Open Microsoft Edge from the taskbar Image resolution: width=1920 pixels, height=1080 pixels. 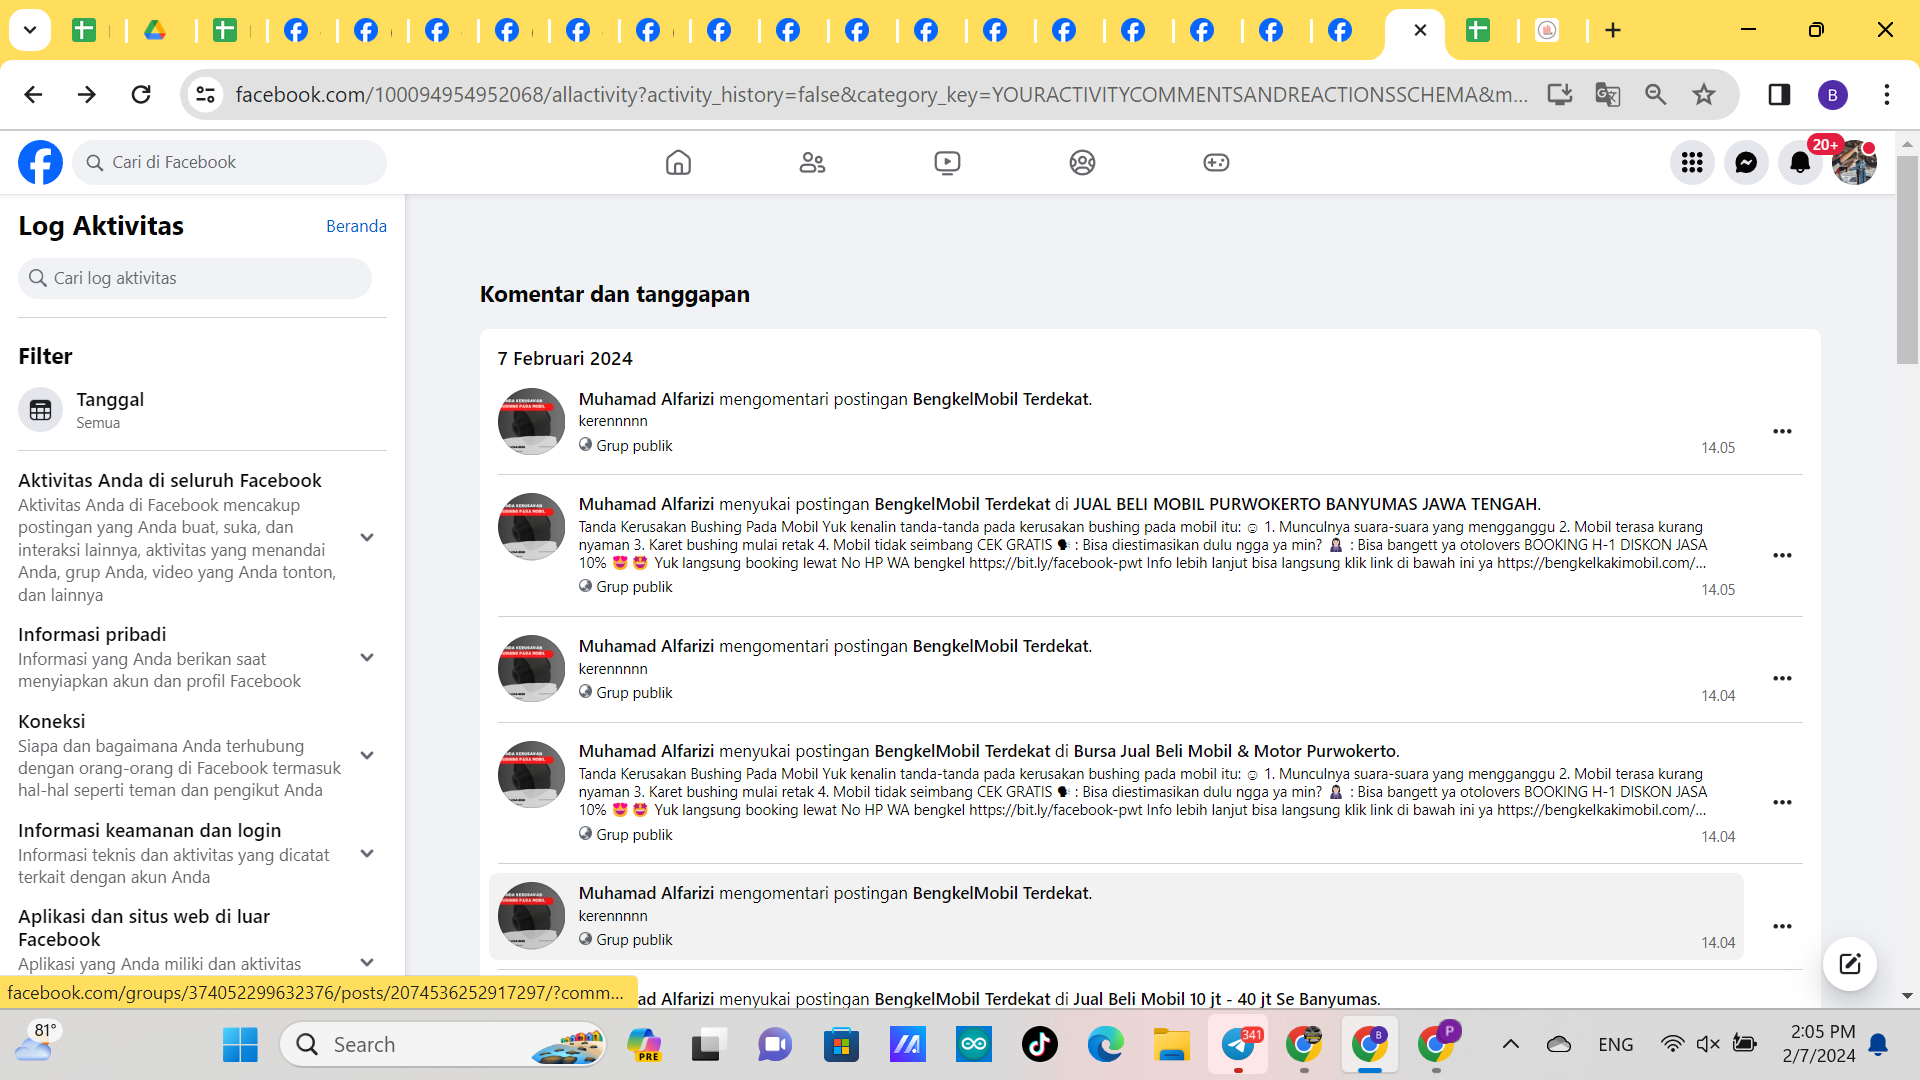tap(1105, 1044)
